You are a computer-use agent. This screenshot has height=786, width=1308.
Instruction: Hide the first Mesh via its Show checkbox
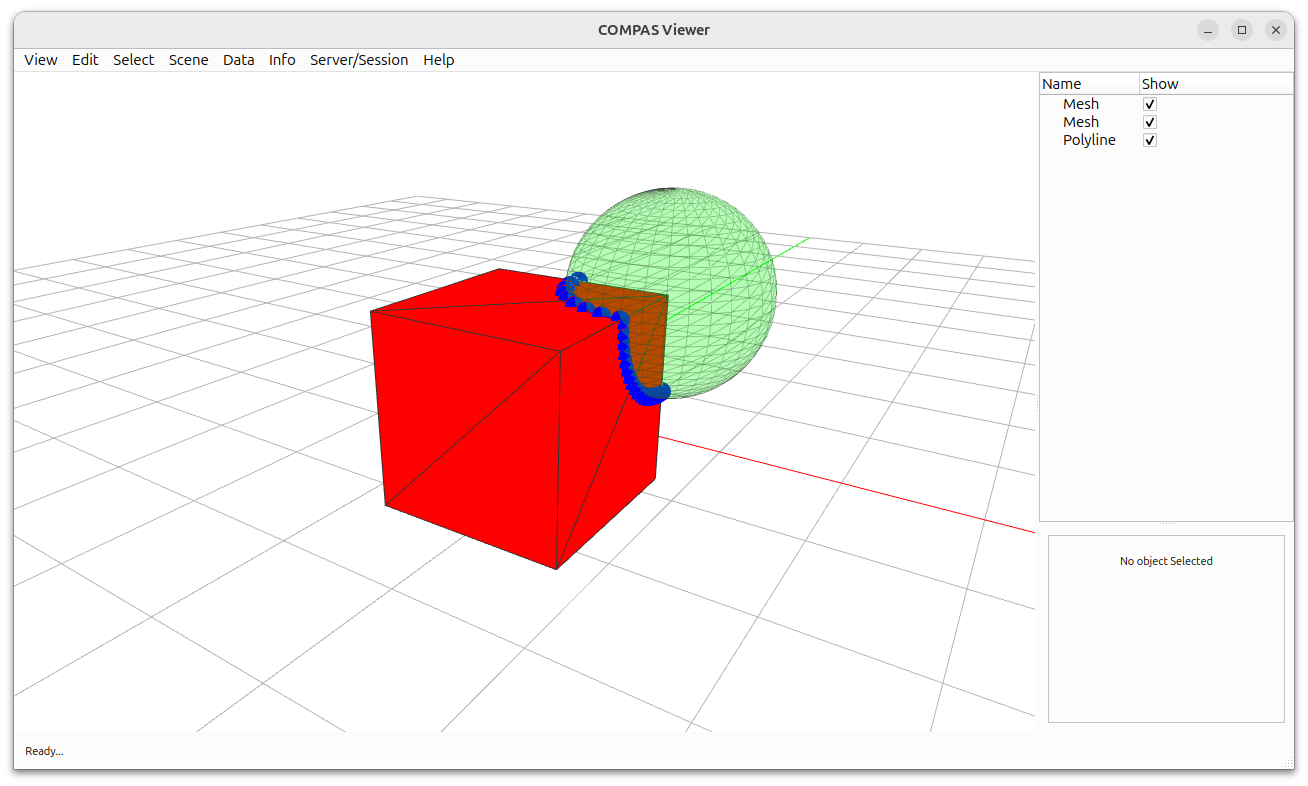click(x=1149, y=103)
